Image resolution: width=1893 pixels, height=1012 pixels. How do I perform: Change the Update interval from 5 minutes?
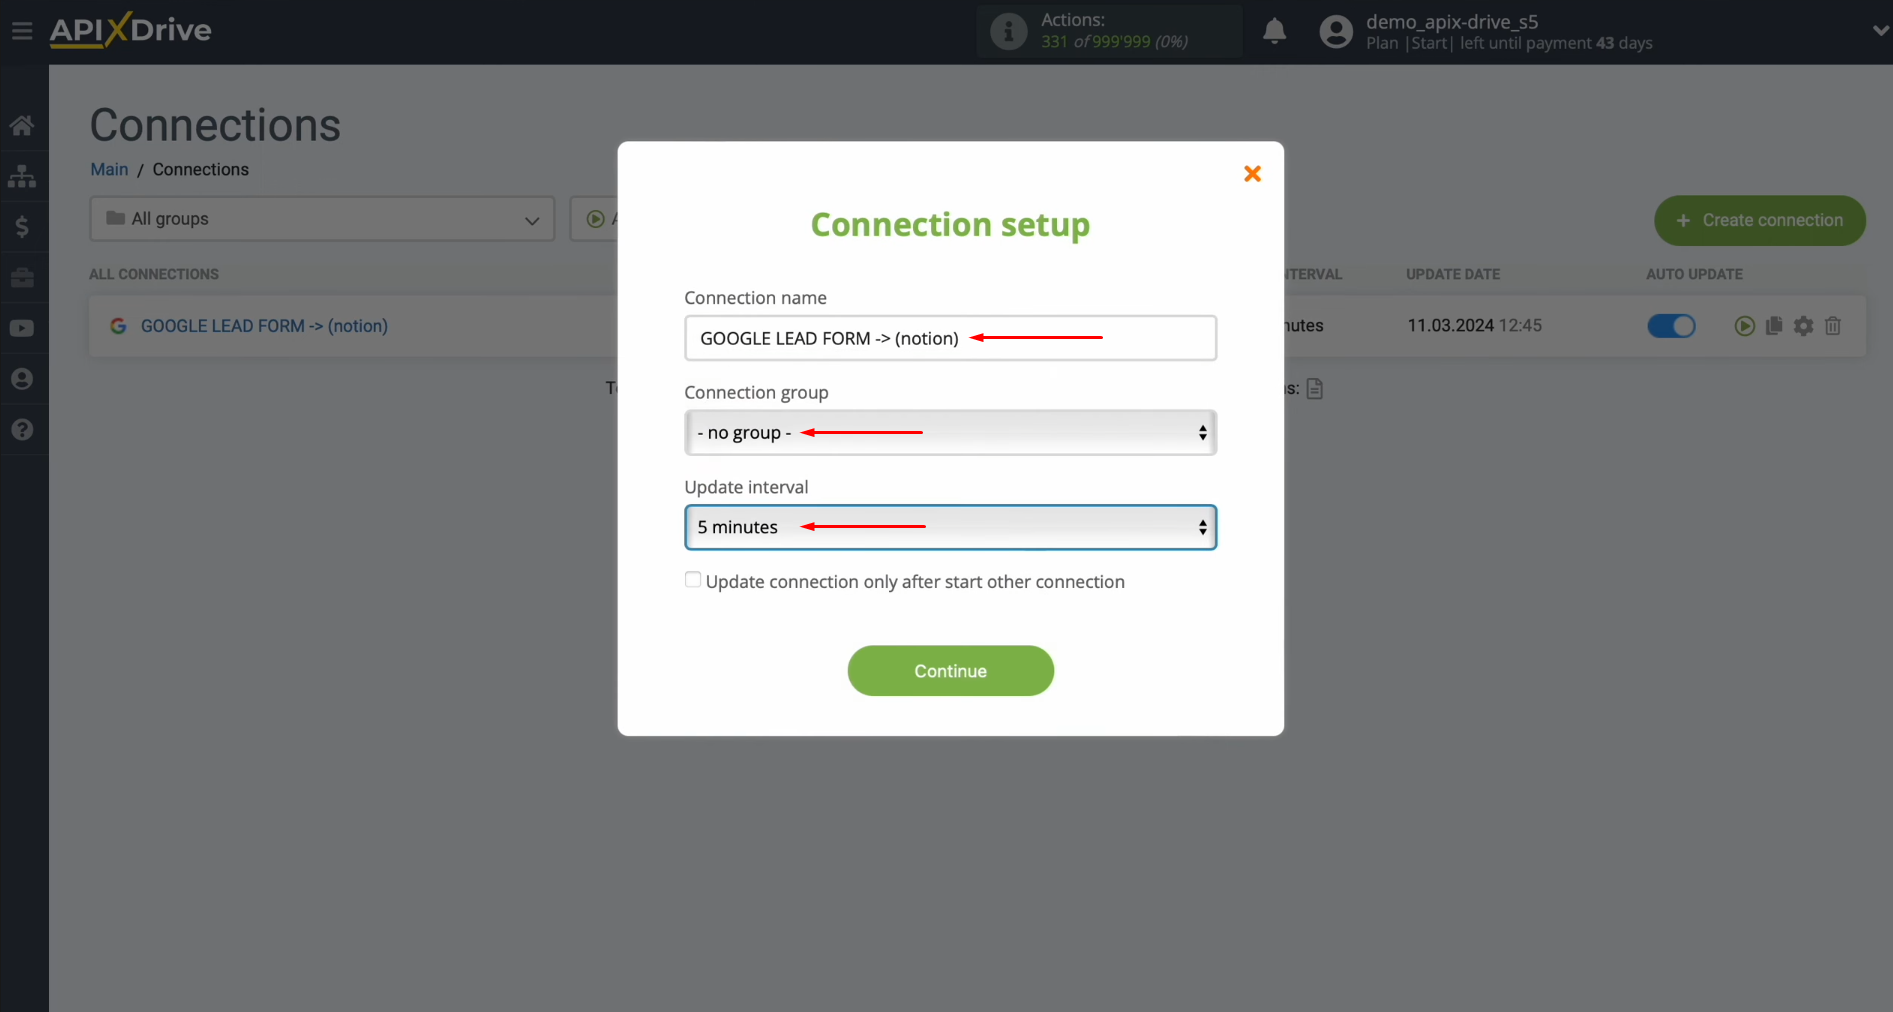(x=949, y=527)
